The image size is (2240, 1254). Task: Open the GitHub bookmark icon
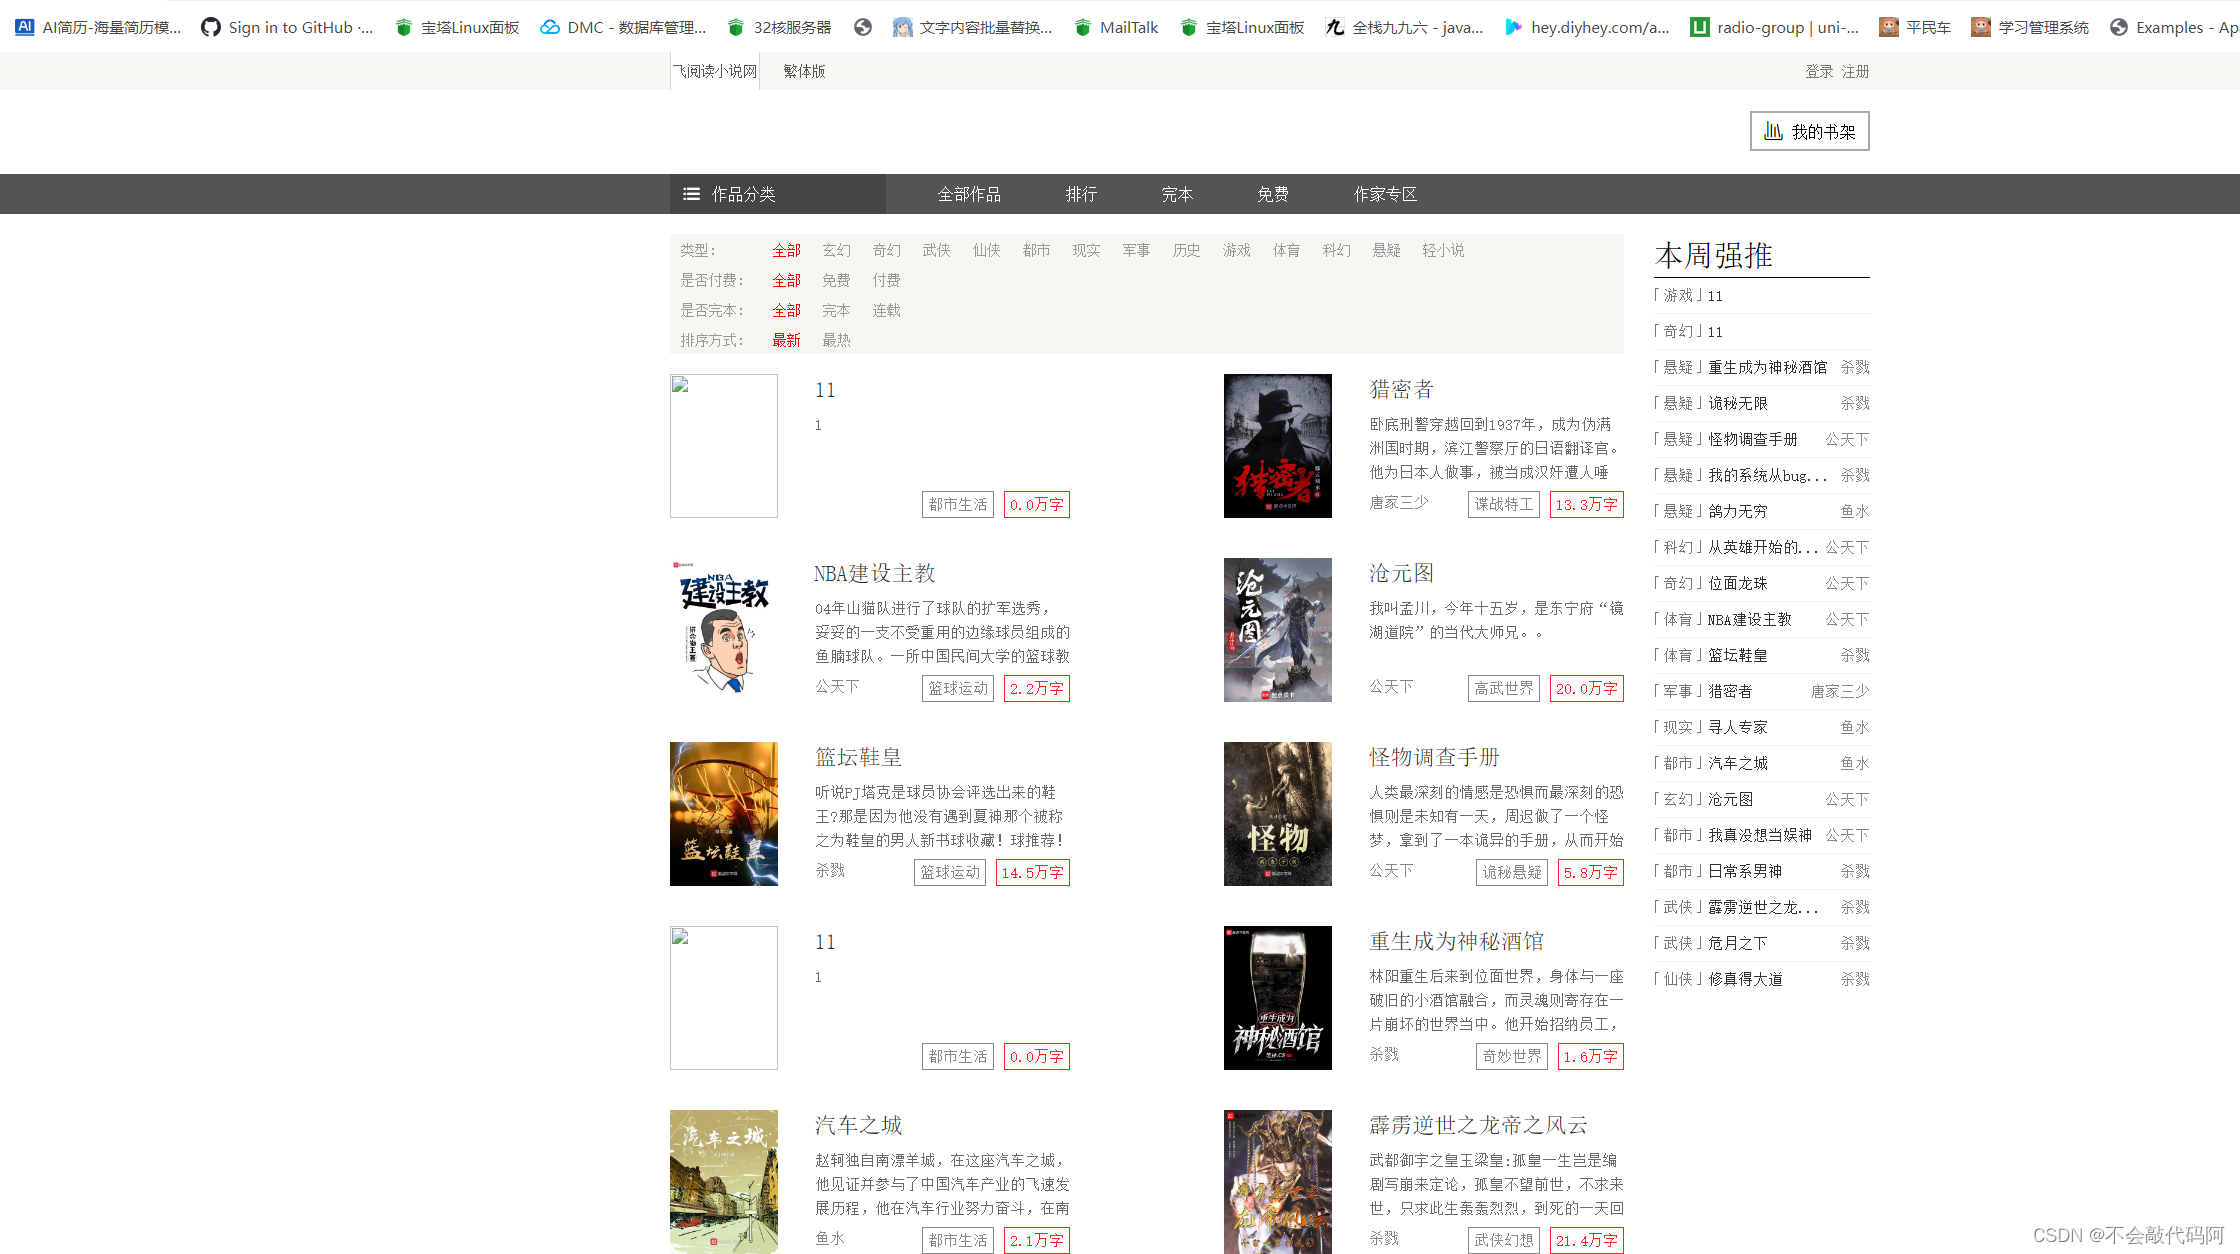[x=210, y=27]
